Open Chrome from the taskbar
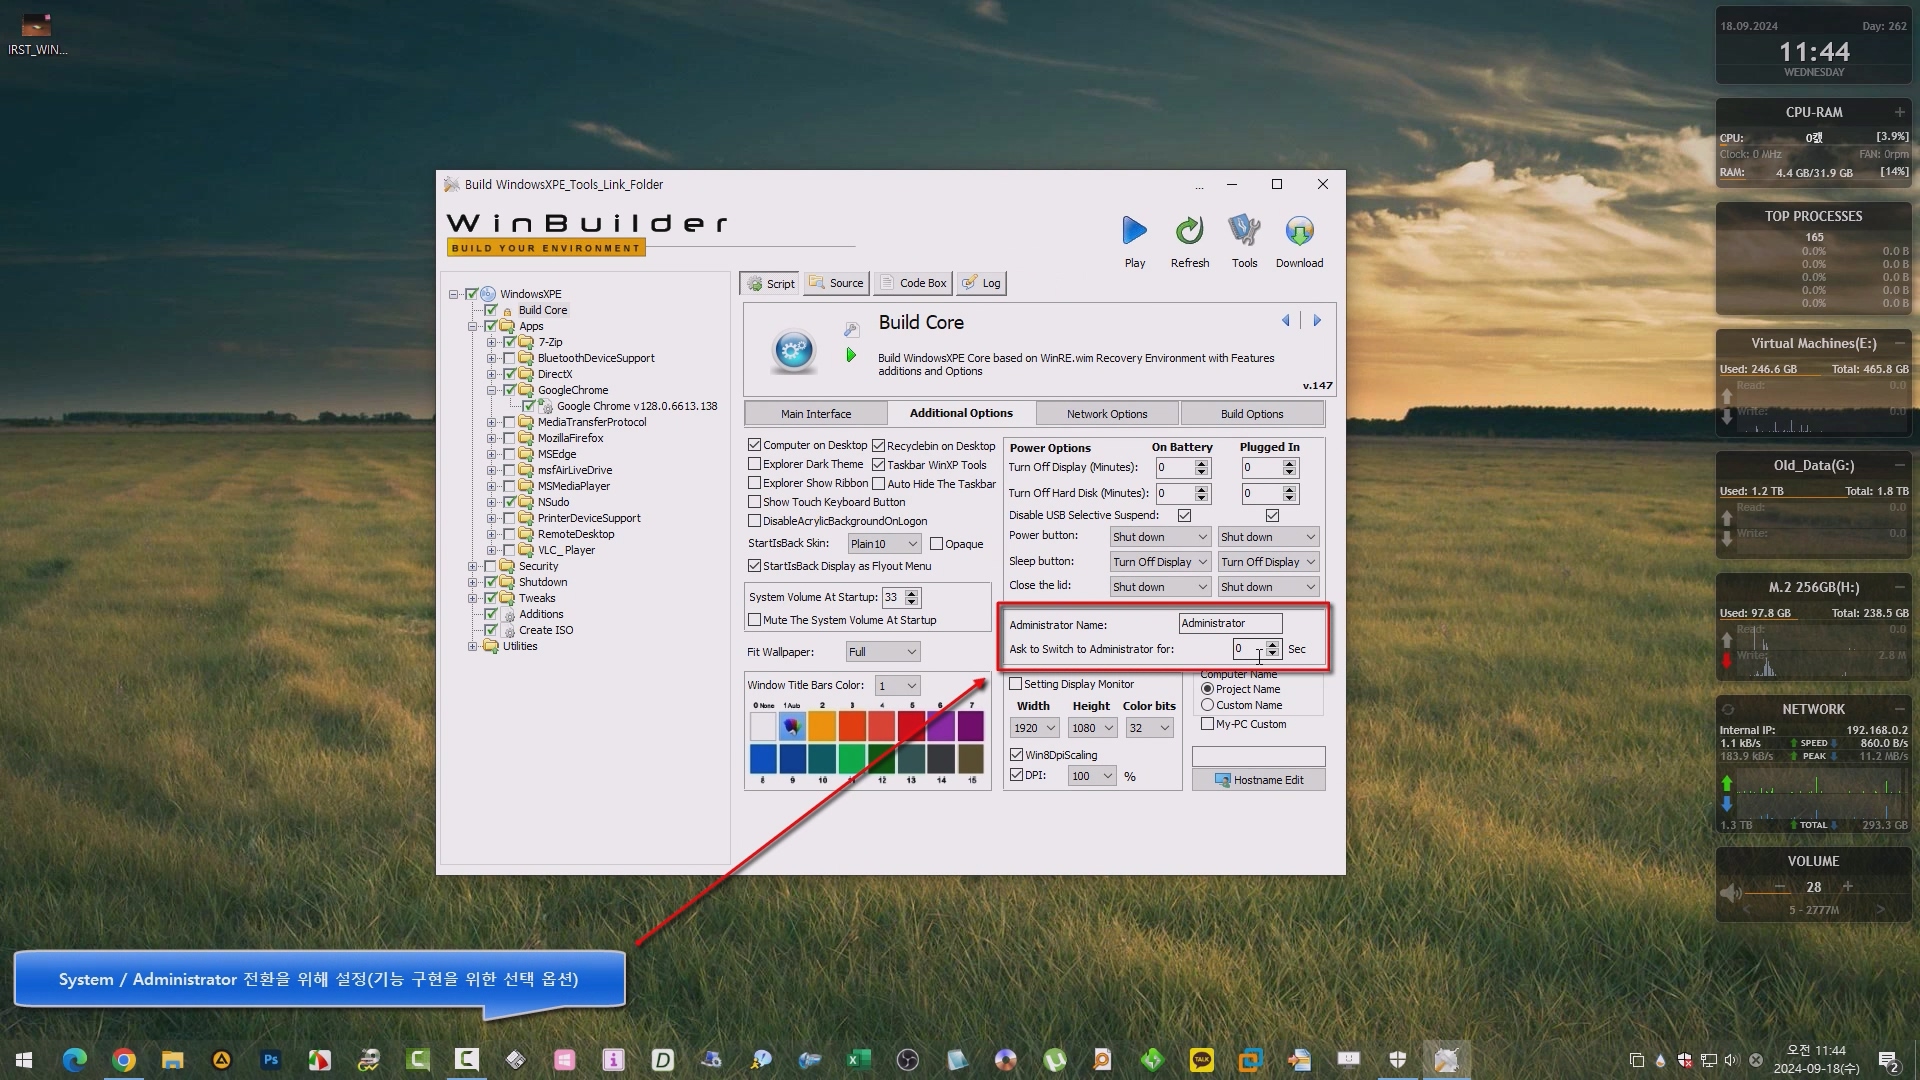Viewport: 1920px width, 1080px height. pos(124,1060)
